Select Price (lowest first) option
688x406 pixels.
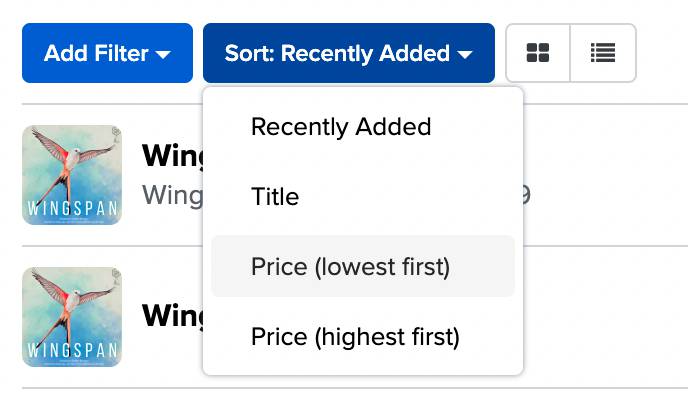click(x=363, y=266)
